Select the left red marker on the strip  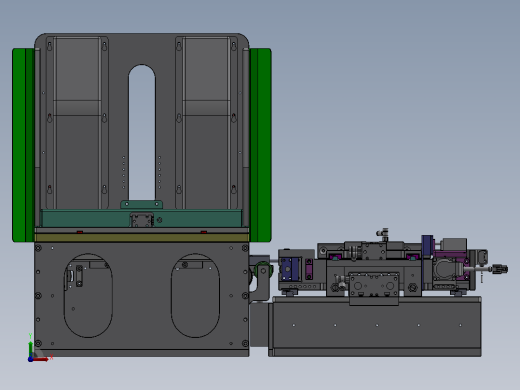click(80, 232)
